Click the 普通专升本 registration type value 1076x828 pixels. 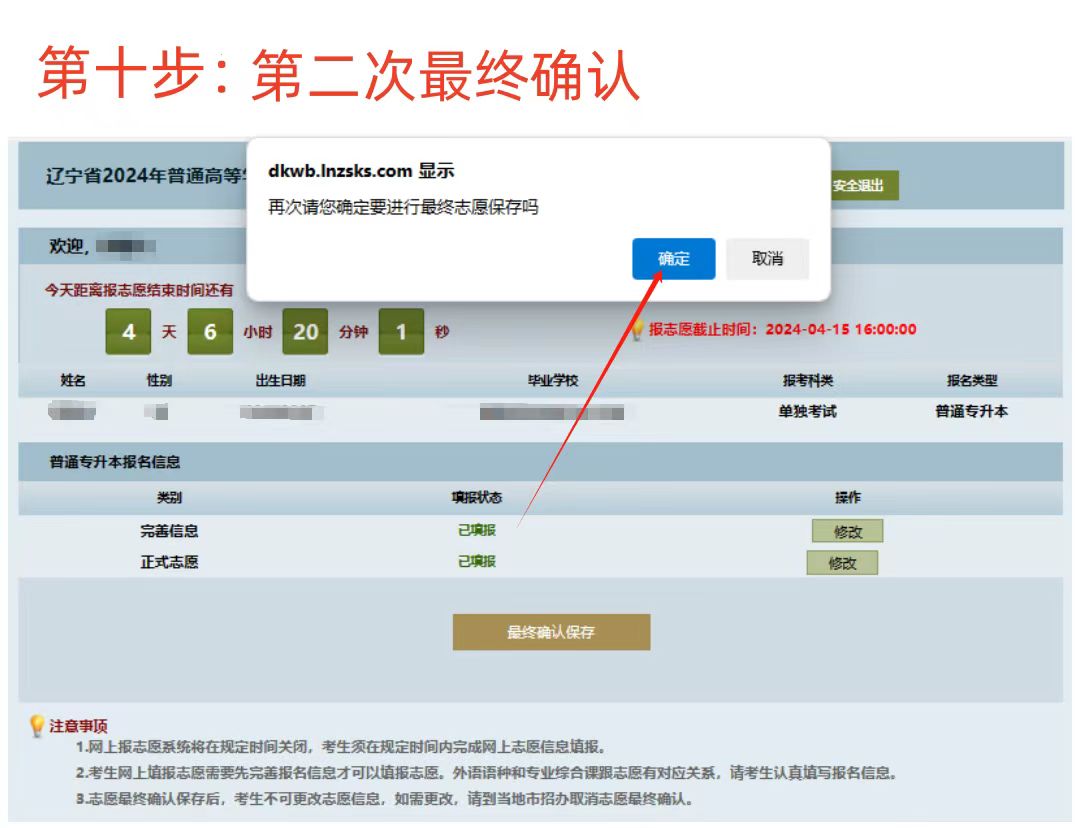coord(971,411)
